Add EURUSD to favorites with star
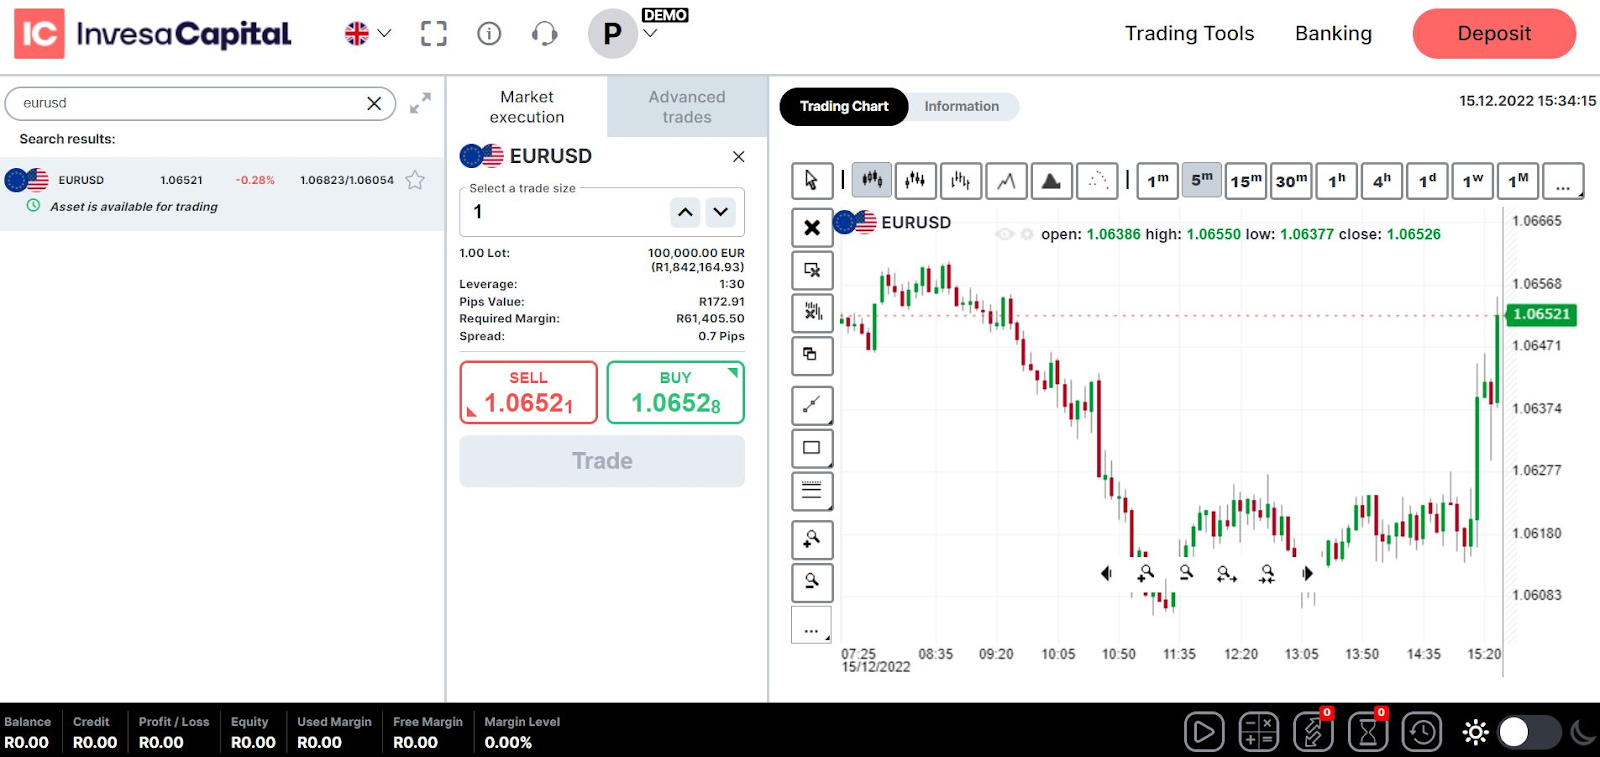 [415, 180]
